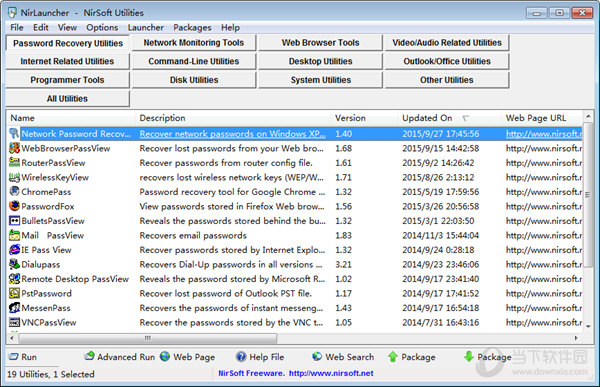This screenshot has width=600, height=387.
Task: Switch to System Utilities tab
Action: tap(320, 80)
